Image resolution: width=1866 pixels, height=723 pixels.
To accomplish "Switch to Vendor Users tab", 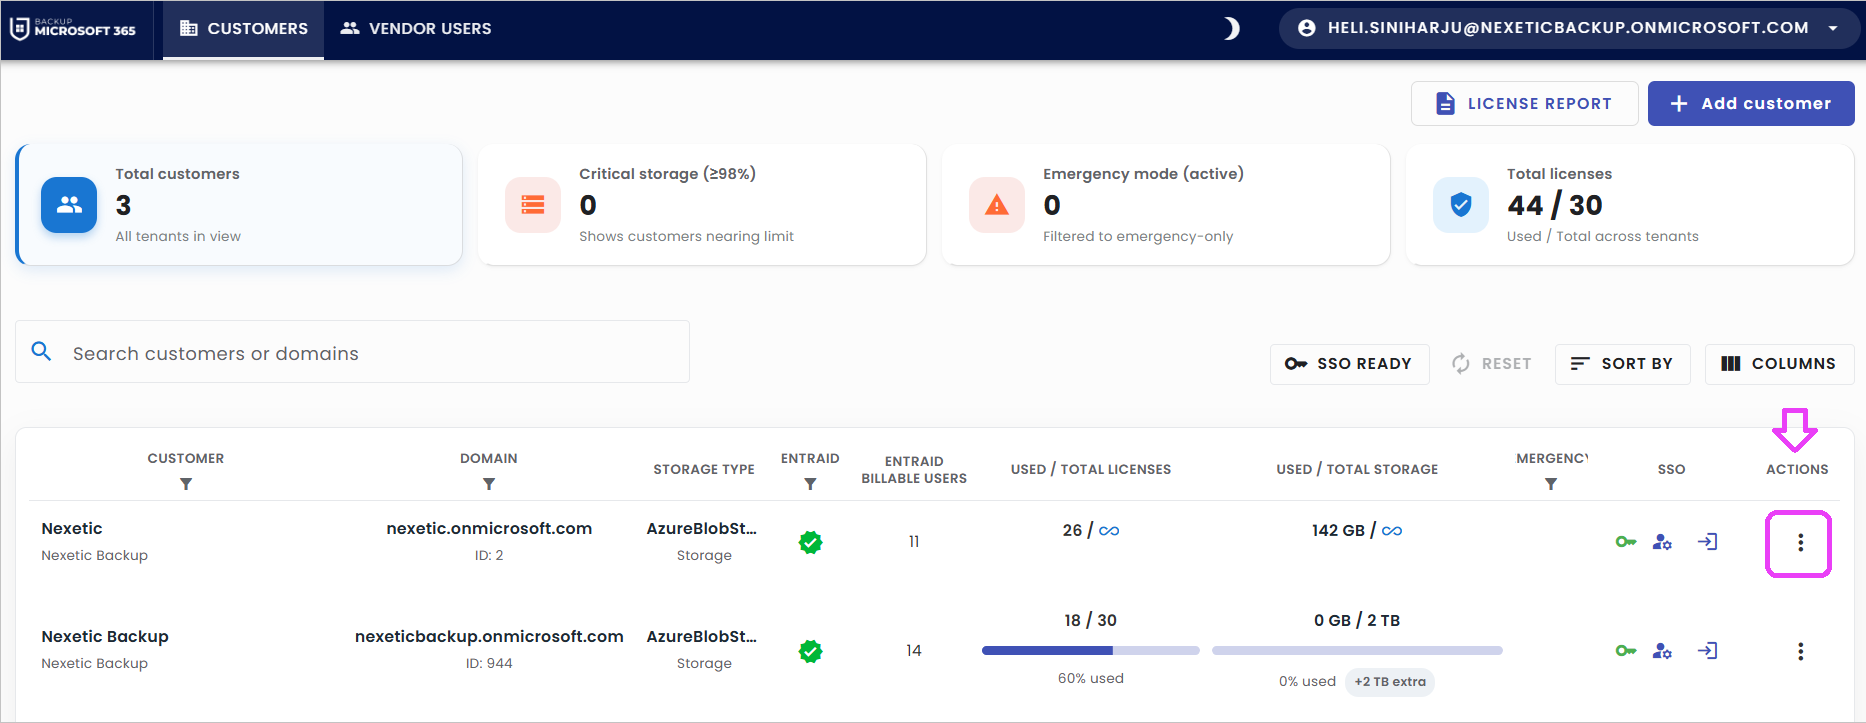I will coord(416,29).
